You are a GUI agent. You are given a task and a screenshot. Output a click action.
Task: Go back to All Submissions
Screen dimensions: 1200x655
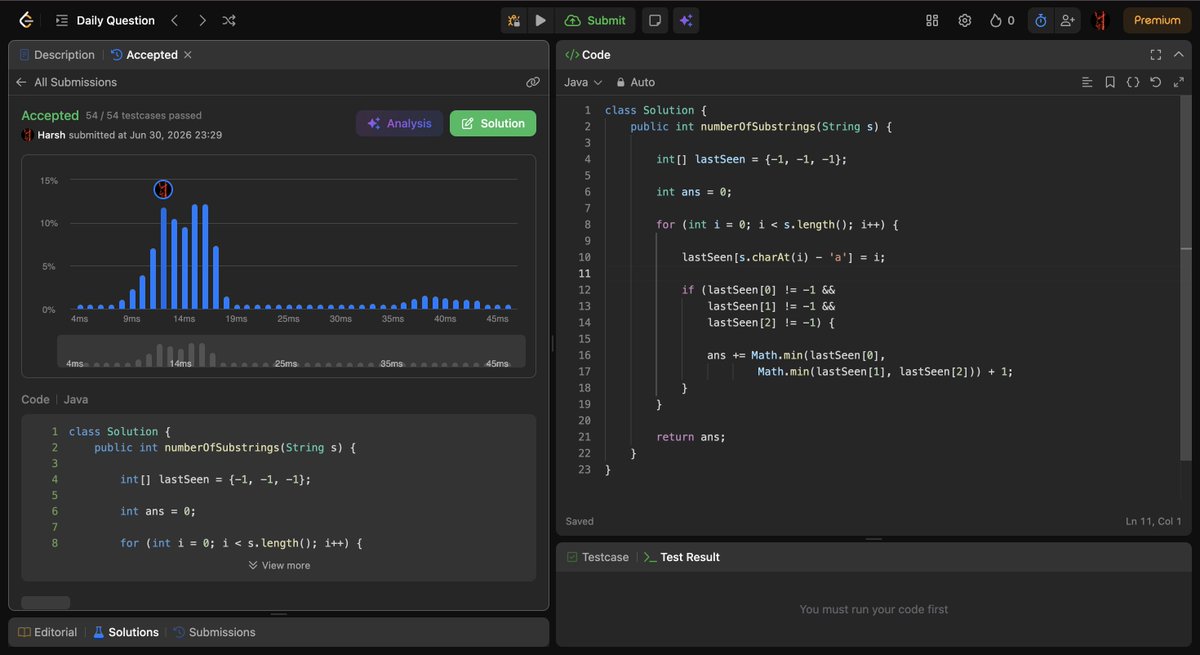(x=66, y=82)
